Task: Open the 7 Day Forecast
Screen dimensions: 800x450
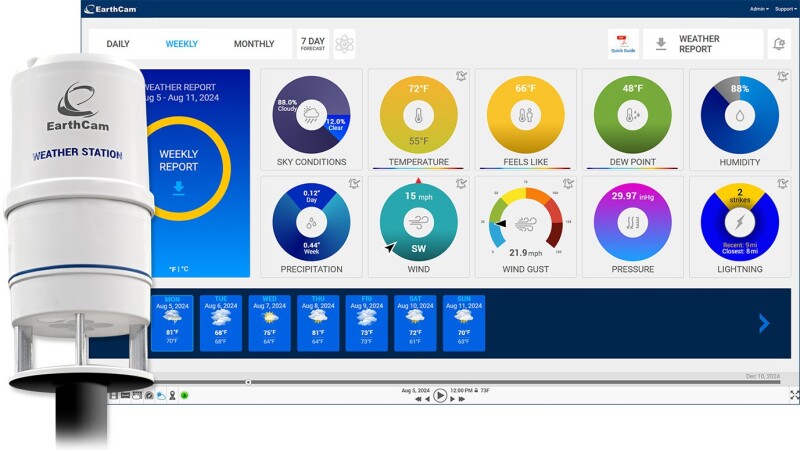Action: pyautogui.click(x=313, y=44)
